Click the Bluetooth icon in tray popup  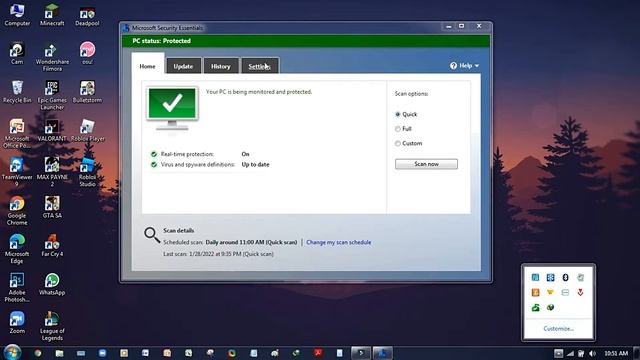click(565, 278)
